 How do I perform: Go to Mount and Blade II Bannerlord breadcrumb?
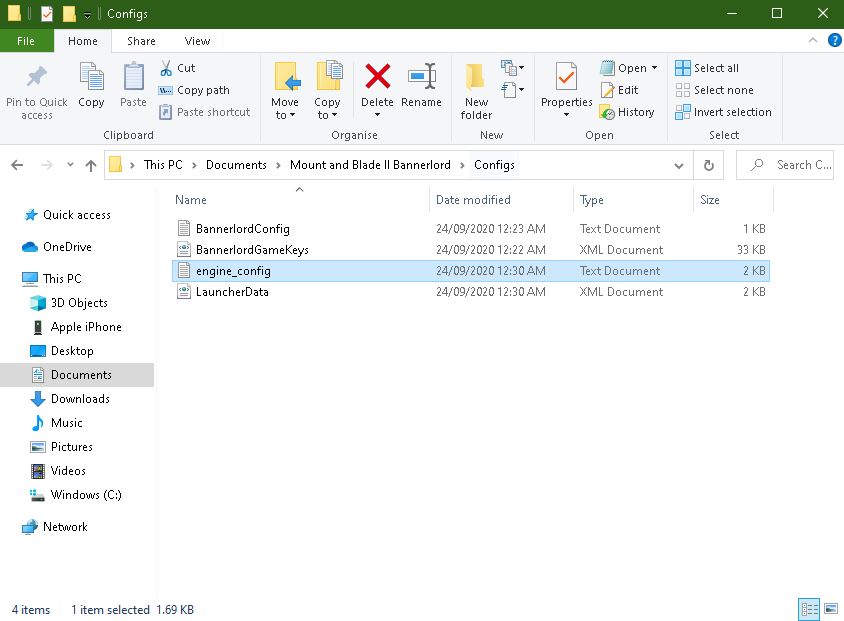point(370,165)
